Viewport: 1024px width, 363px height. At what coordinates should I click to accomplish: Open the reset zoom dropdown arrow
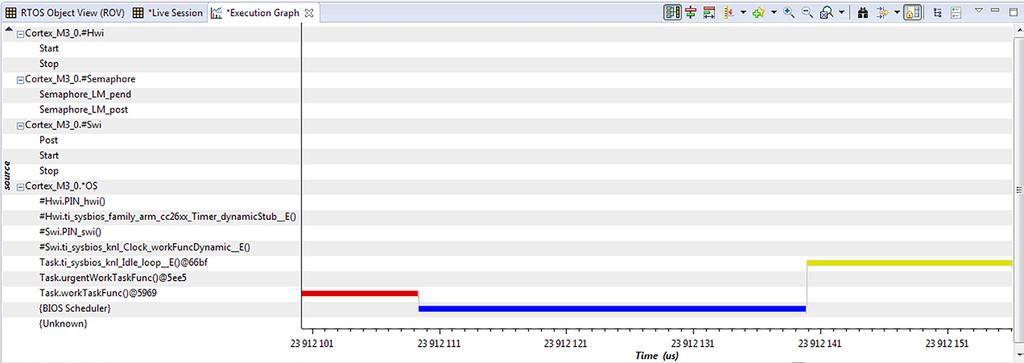click(x=841, y=12)
